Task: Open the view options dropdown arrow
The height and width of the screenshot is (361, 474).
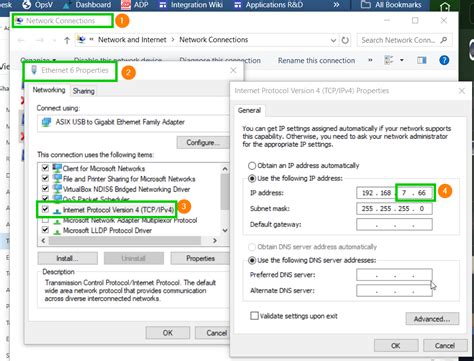Action: pos(402,60)
